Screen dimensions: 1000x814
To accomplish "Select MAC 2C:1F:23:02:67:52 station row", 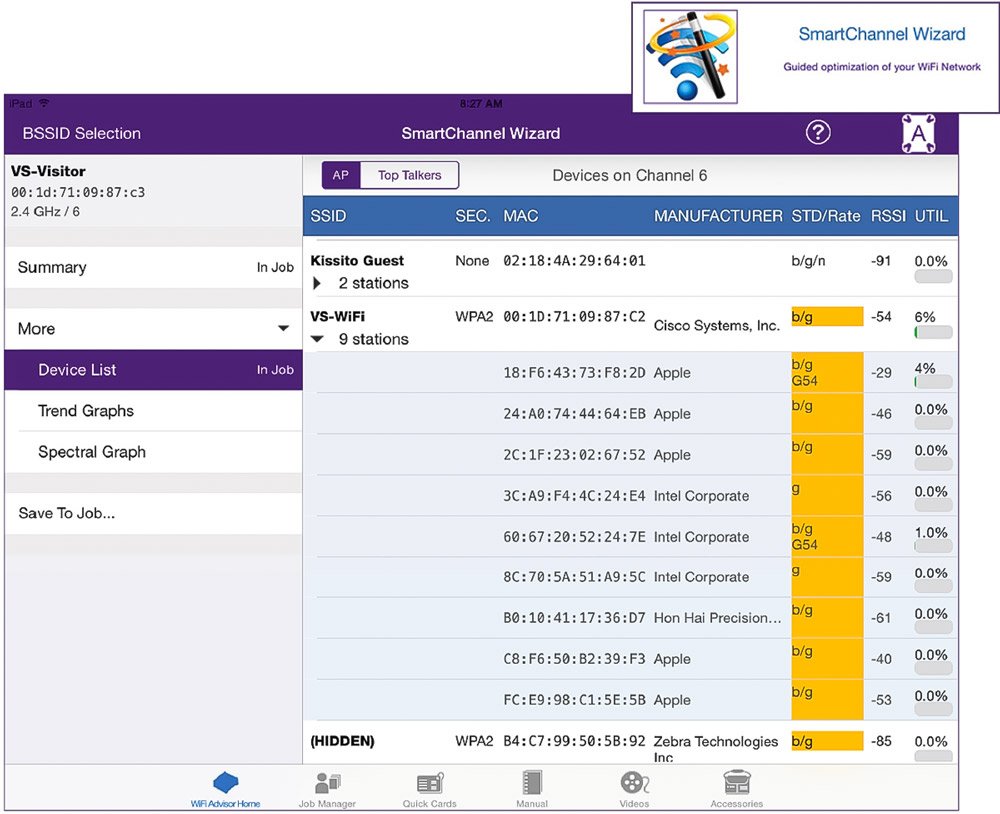I will point(631,455).
